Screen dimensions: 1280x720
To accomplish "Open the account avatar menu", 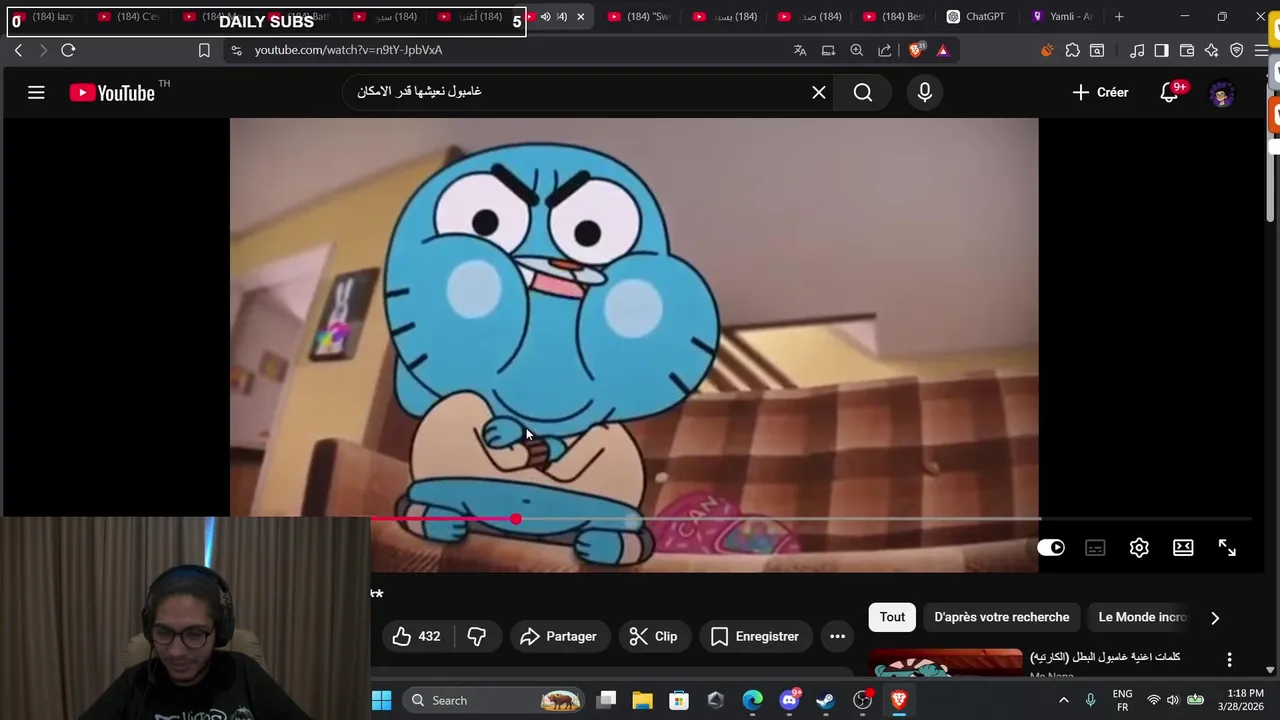I will pos(1221,93).
